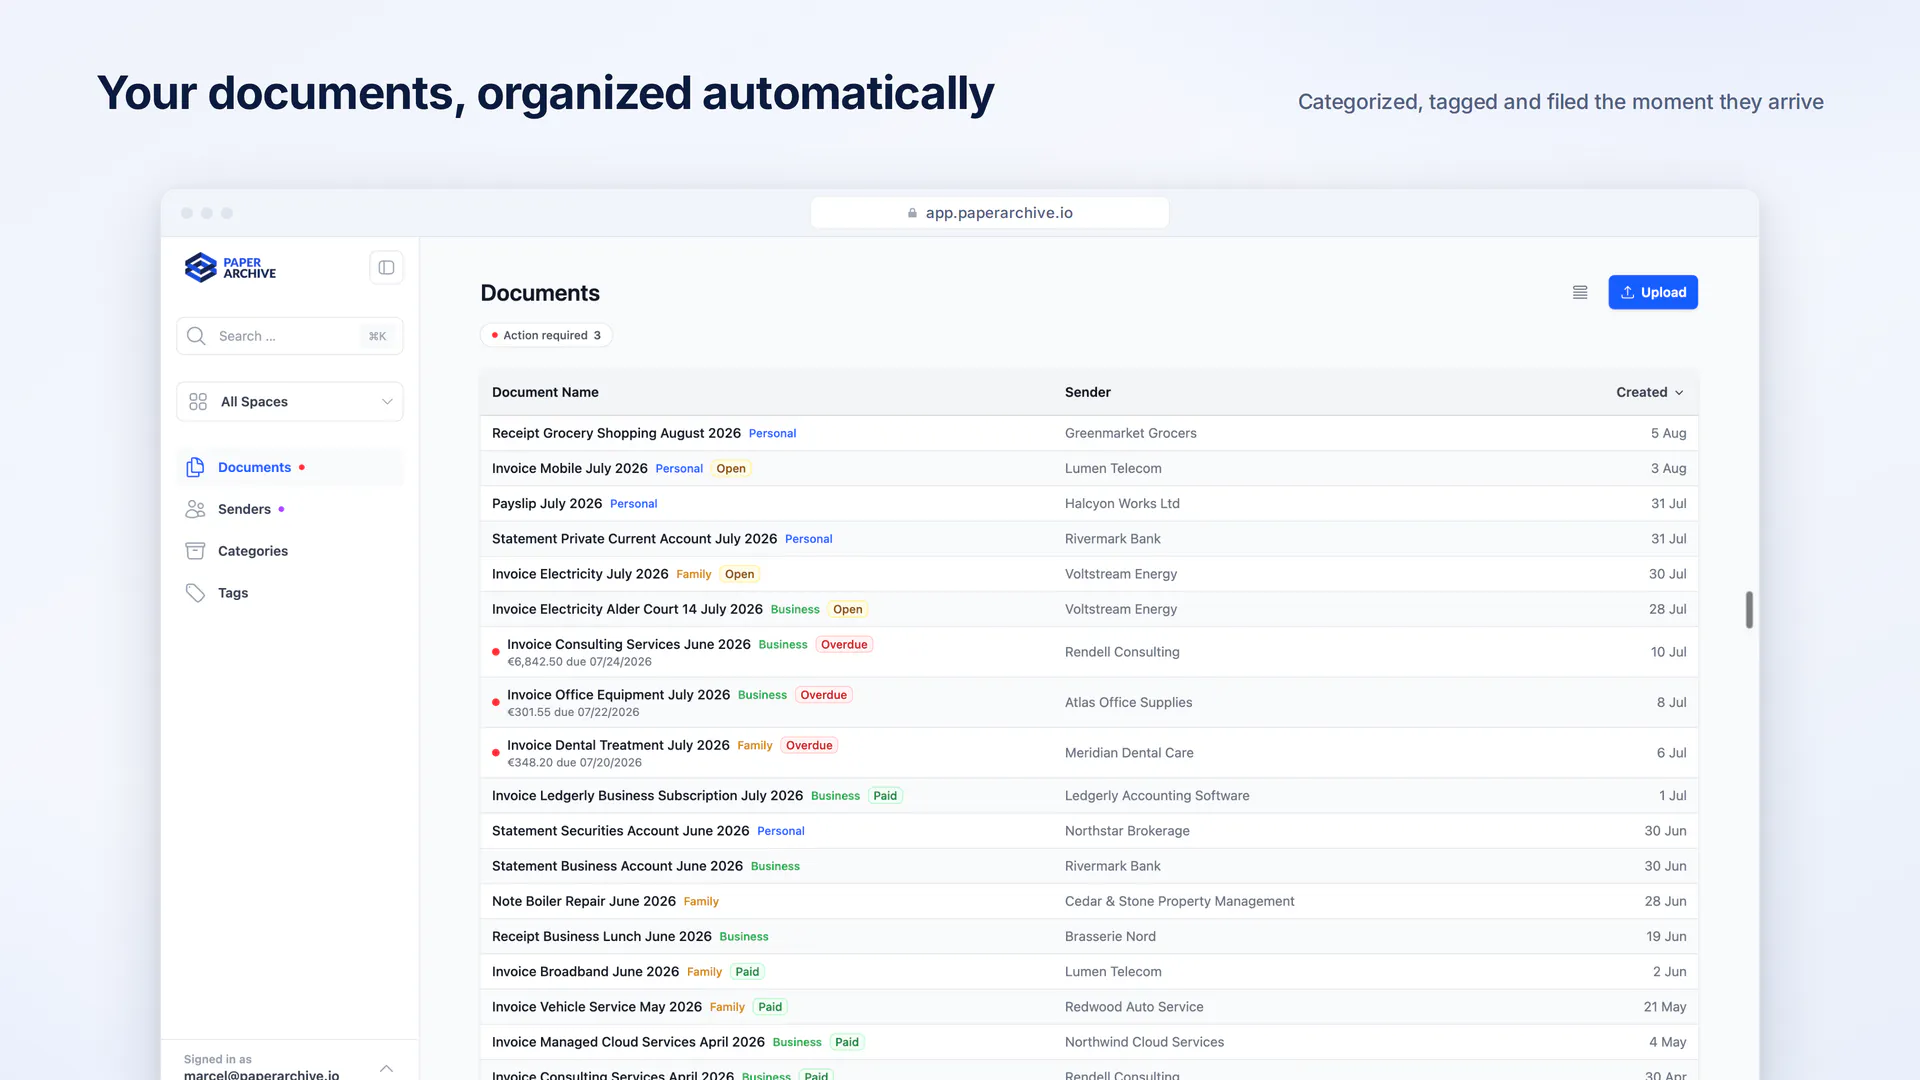This screenshot has width=1920, height=1080.
Task: Open Statement Securities Account June 2026
Action: pos(620,831)
